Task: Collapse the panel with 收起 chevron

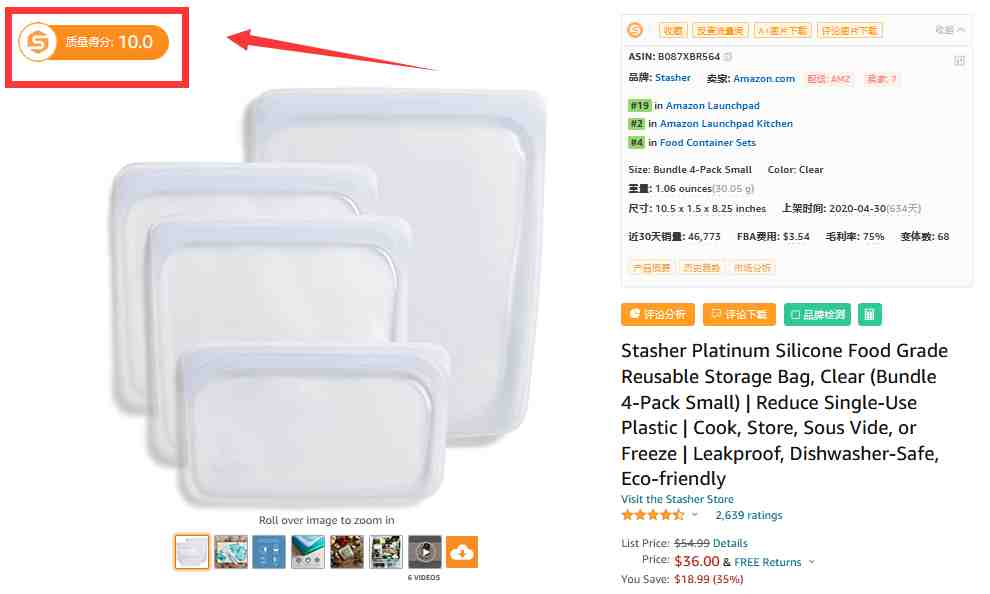Action: point(950,30)
